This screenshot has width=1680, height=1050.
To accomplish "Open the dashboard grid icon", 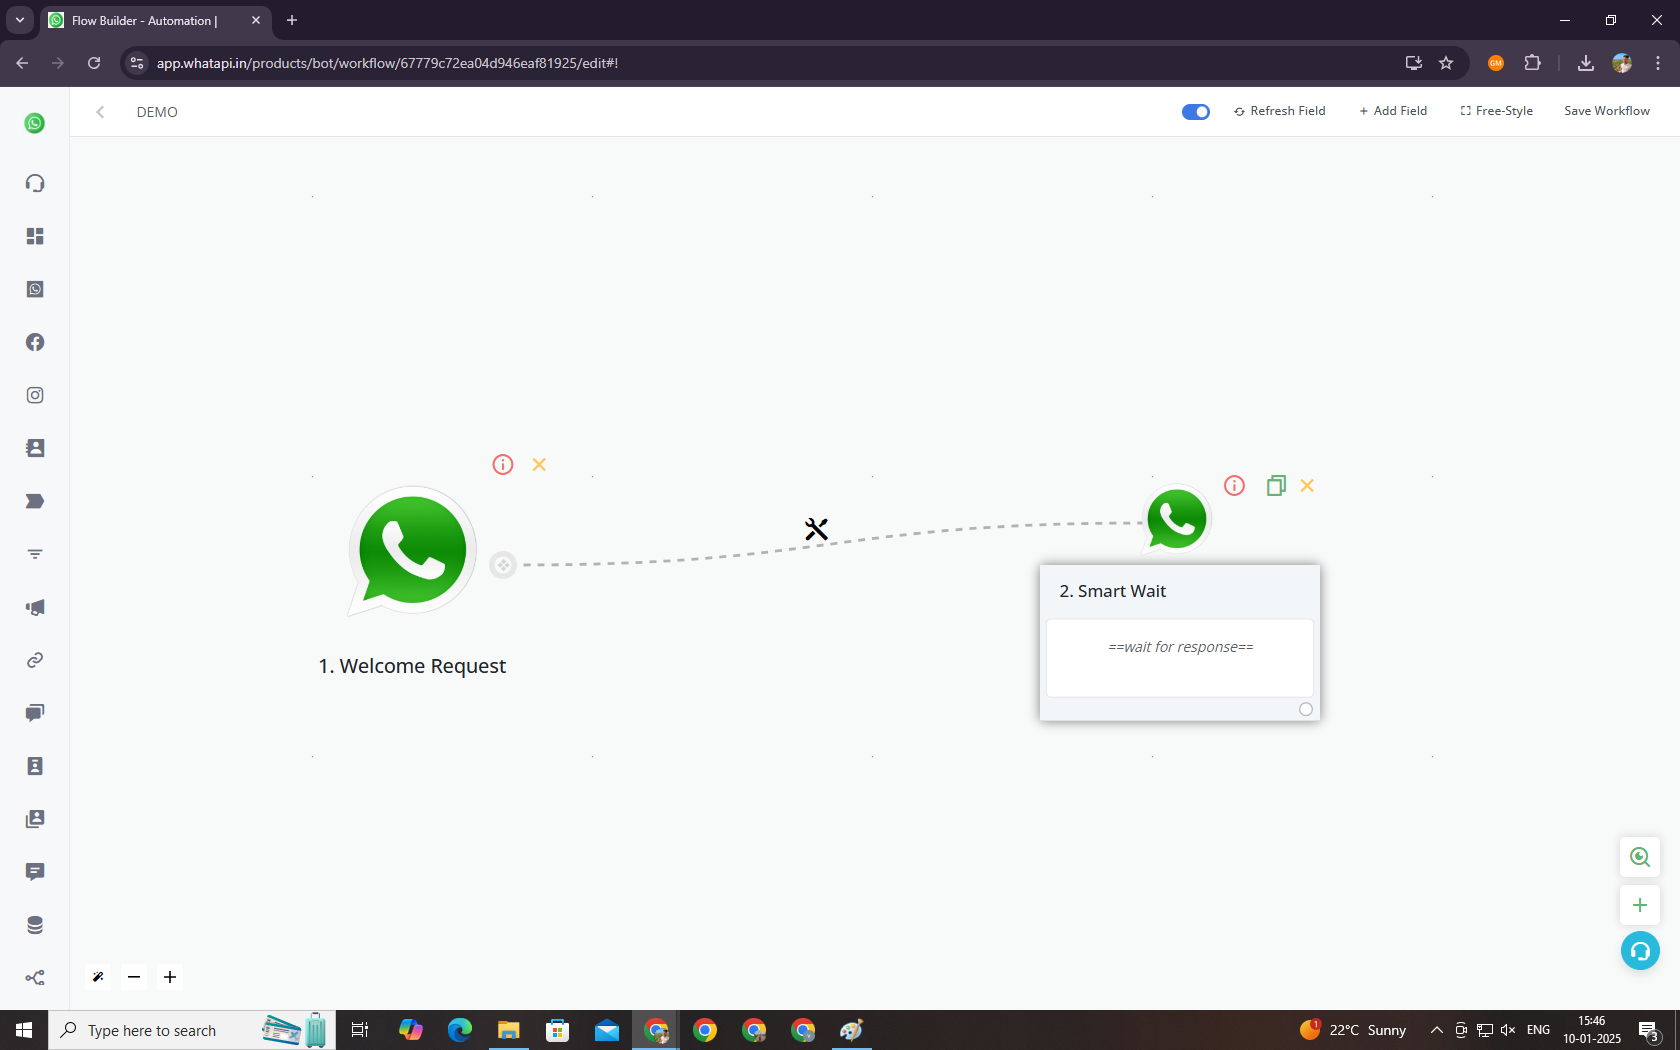I will pyautogui.click(x=35, y=236).
